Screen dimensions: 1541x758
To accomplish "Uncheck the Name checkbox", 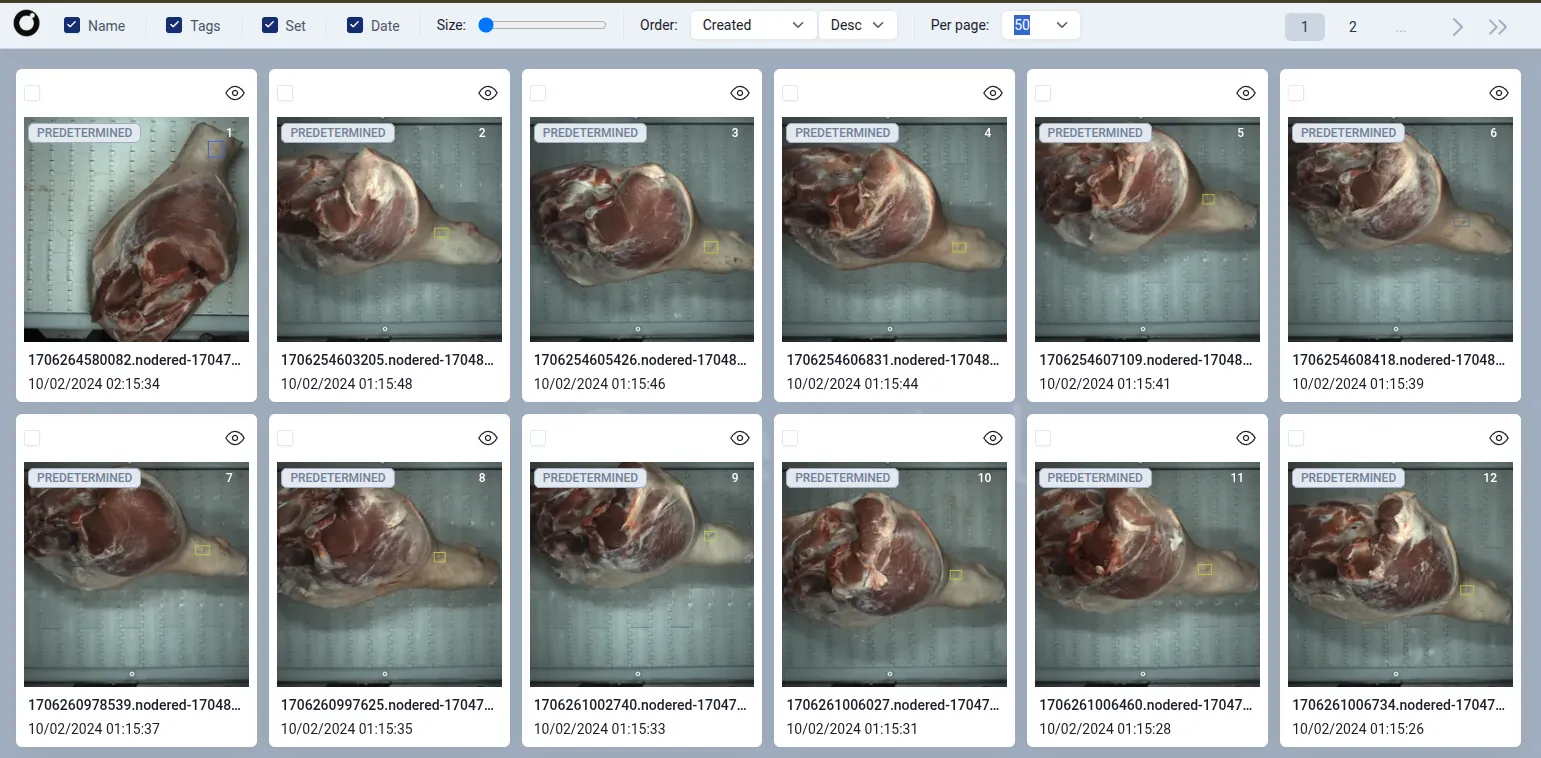I will 72,26.
